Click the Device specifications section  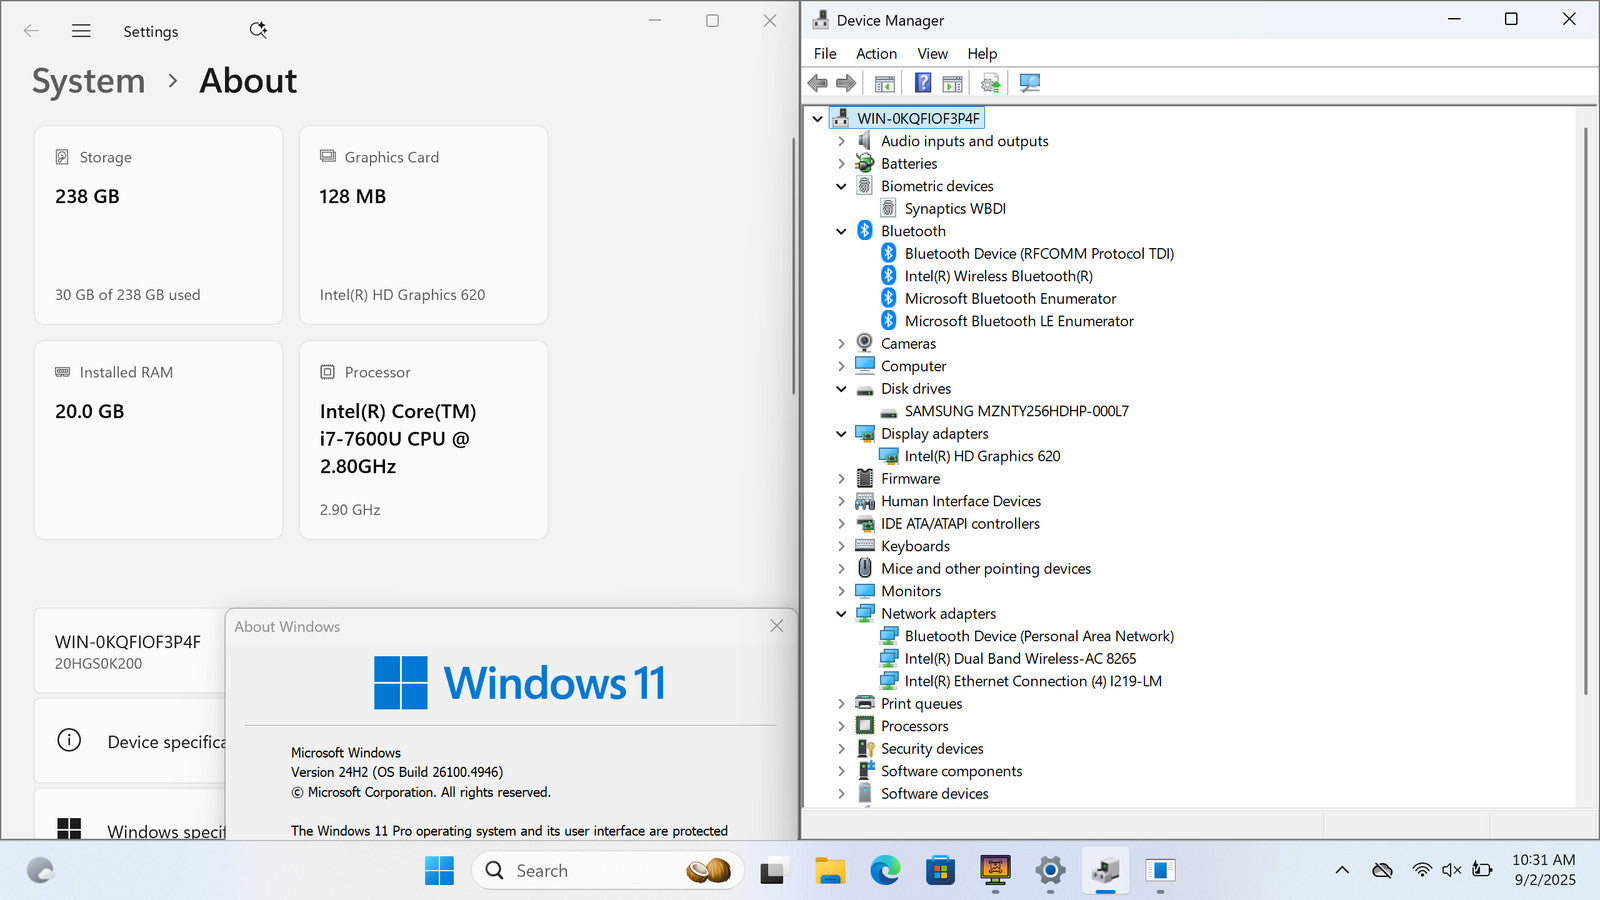[130, 741]
